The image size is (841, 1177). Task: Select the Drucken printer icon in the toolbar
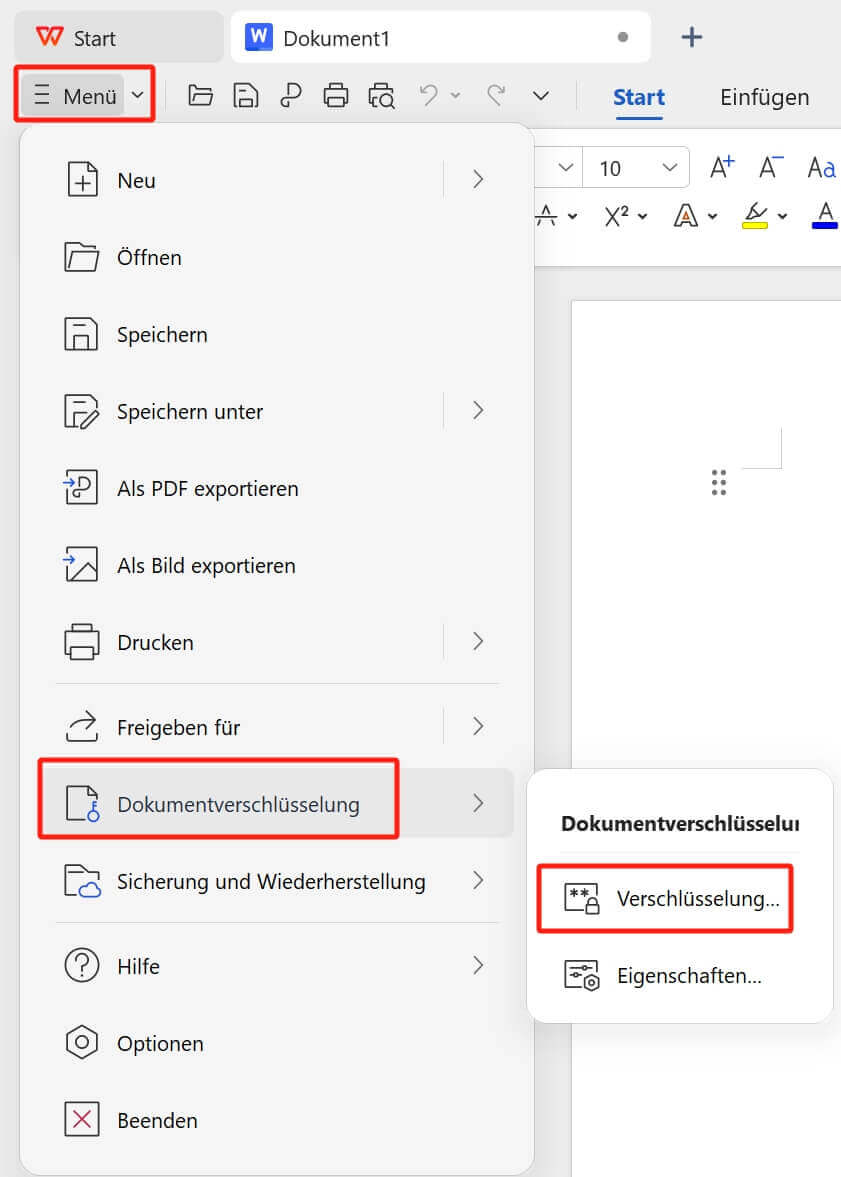(336, 95)
